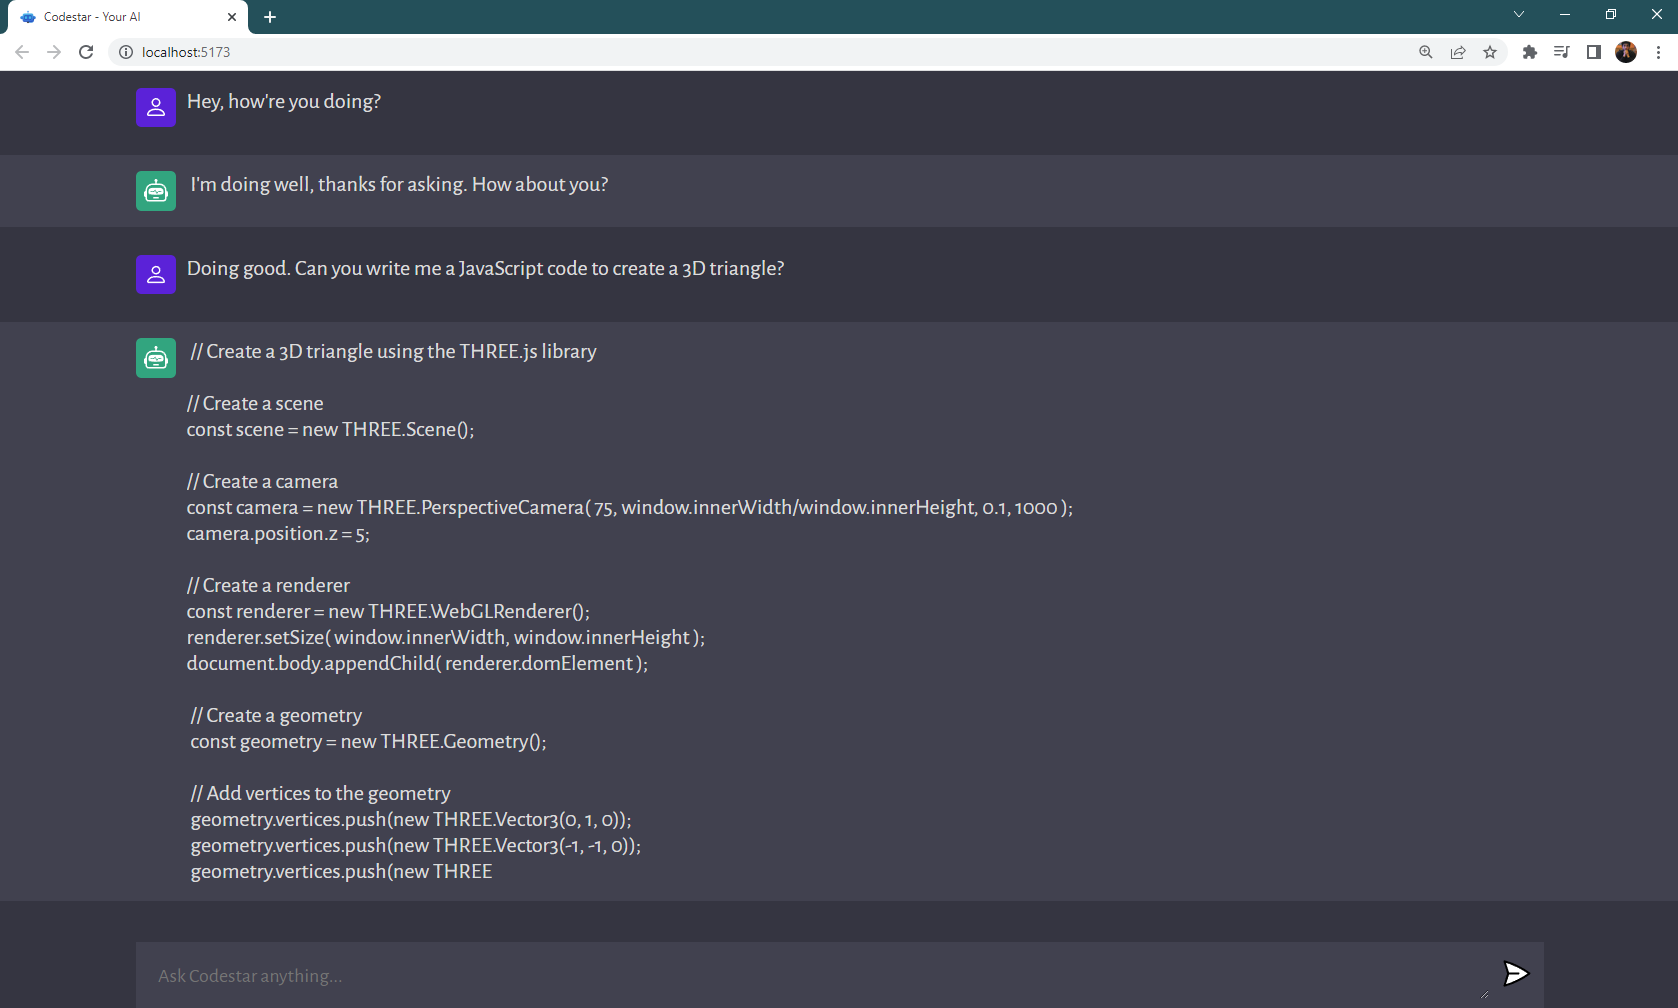The image size is (1678, 1008).
Task: Click the localhost:5173 address bar
Action: pyautogui.click(x=760, y=52)
